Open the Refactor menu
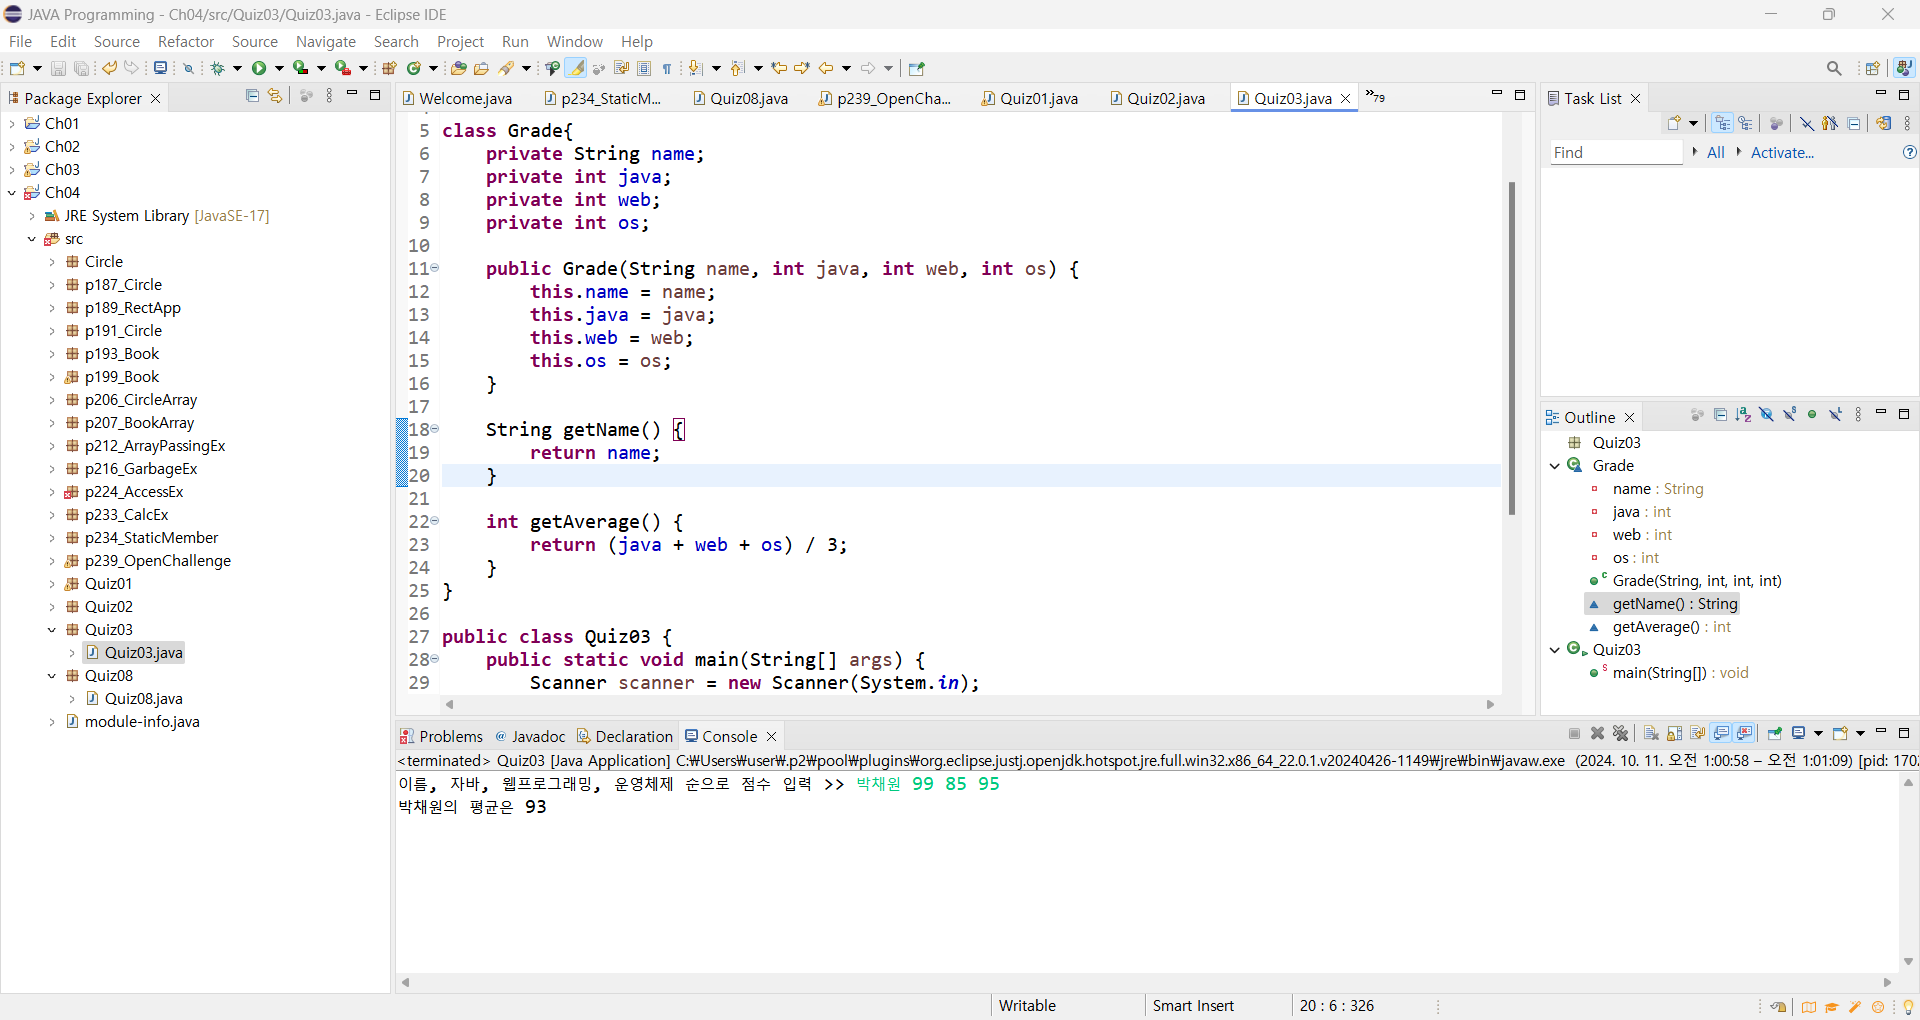Viewport: 1920px width, 1020px height. [186, 41]
